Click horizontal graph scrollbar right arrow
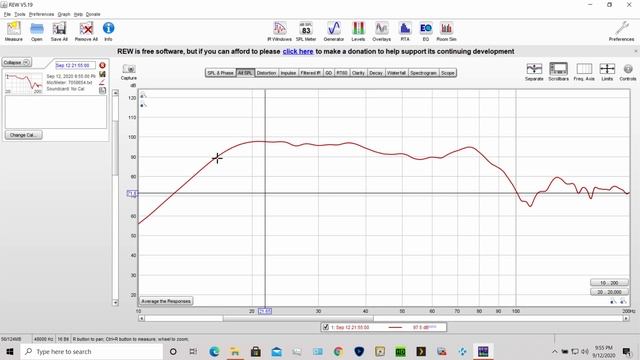This screenshot has height=360, width=640. (626, 318)
